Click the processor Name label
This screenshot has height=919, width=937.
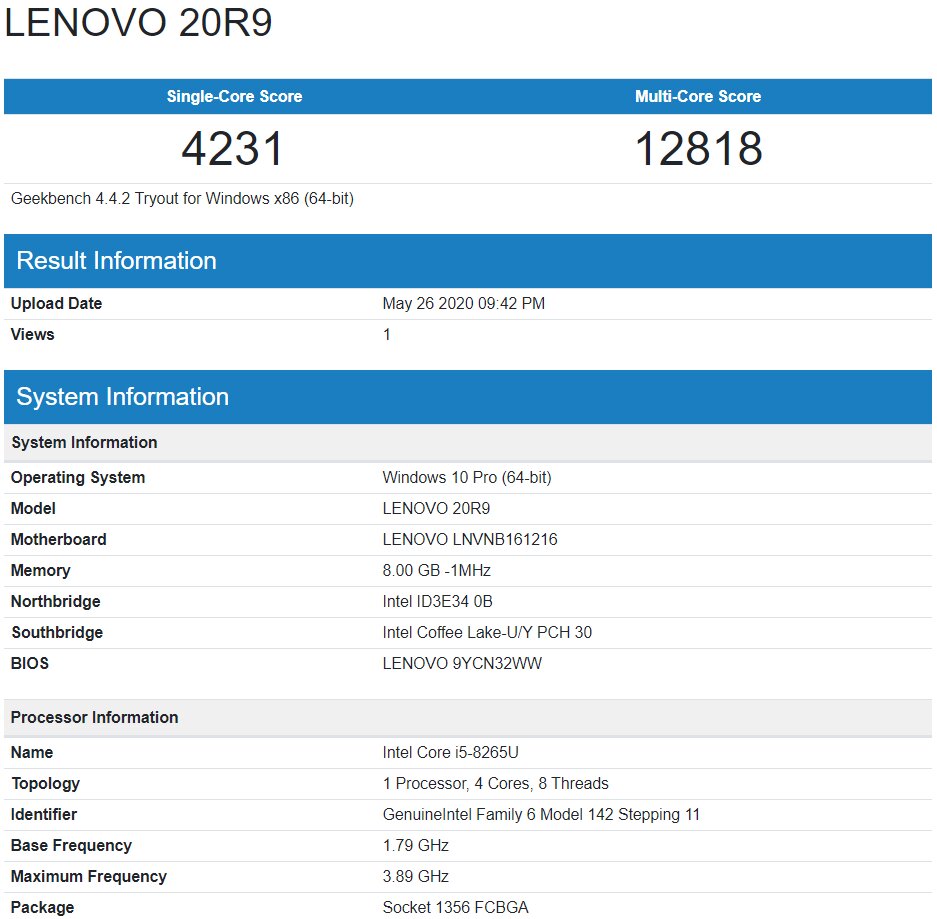(x=32, y=752)
